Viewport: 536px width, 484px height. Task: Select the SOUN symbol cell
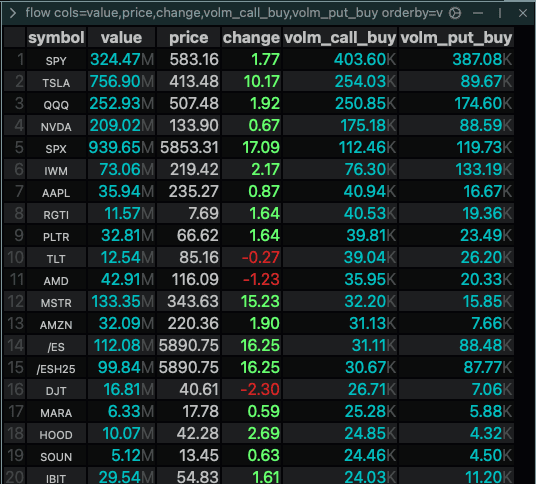[x=56, y=456]
